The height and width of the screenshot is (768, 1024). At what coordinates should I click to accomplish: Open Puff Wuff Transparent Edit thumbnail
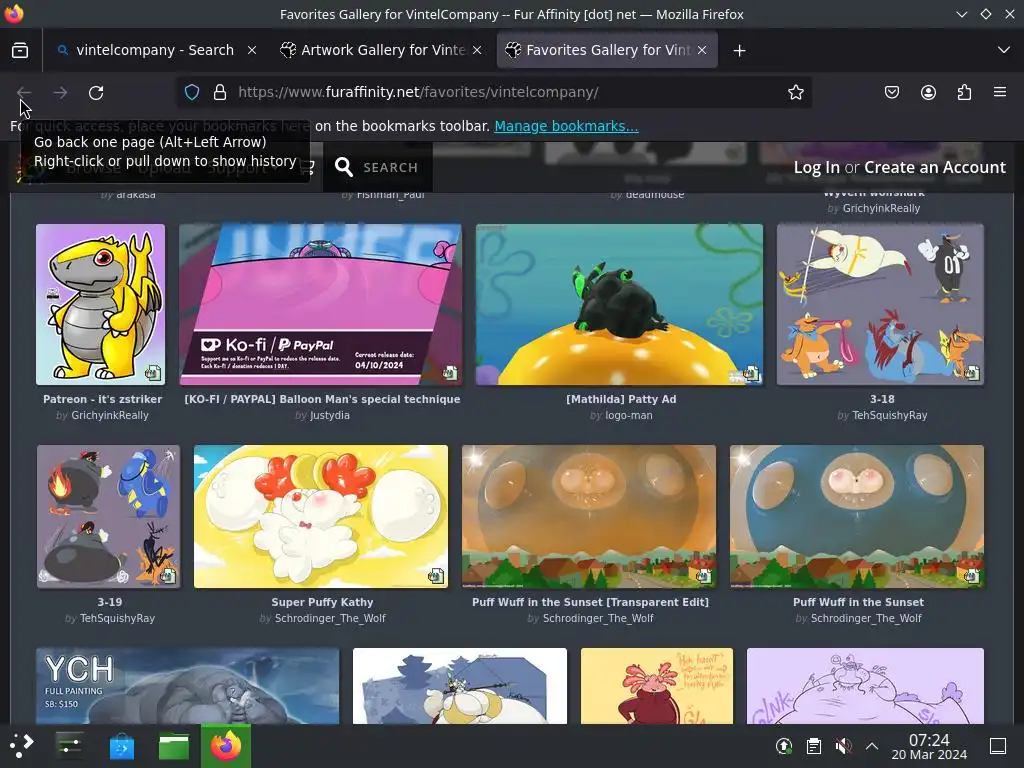(589, 517)
